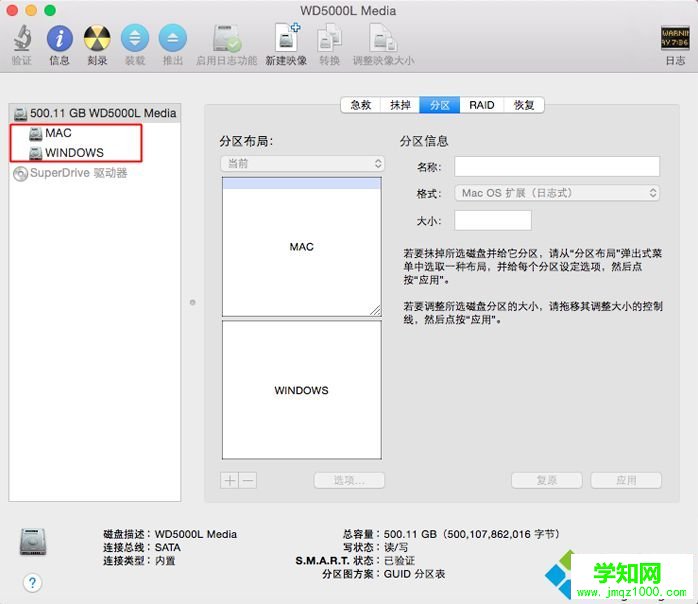Select the MAC volume in sidebar

(58, 133)
